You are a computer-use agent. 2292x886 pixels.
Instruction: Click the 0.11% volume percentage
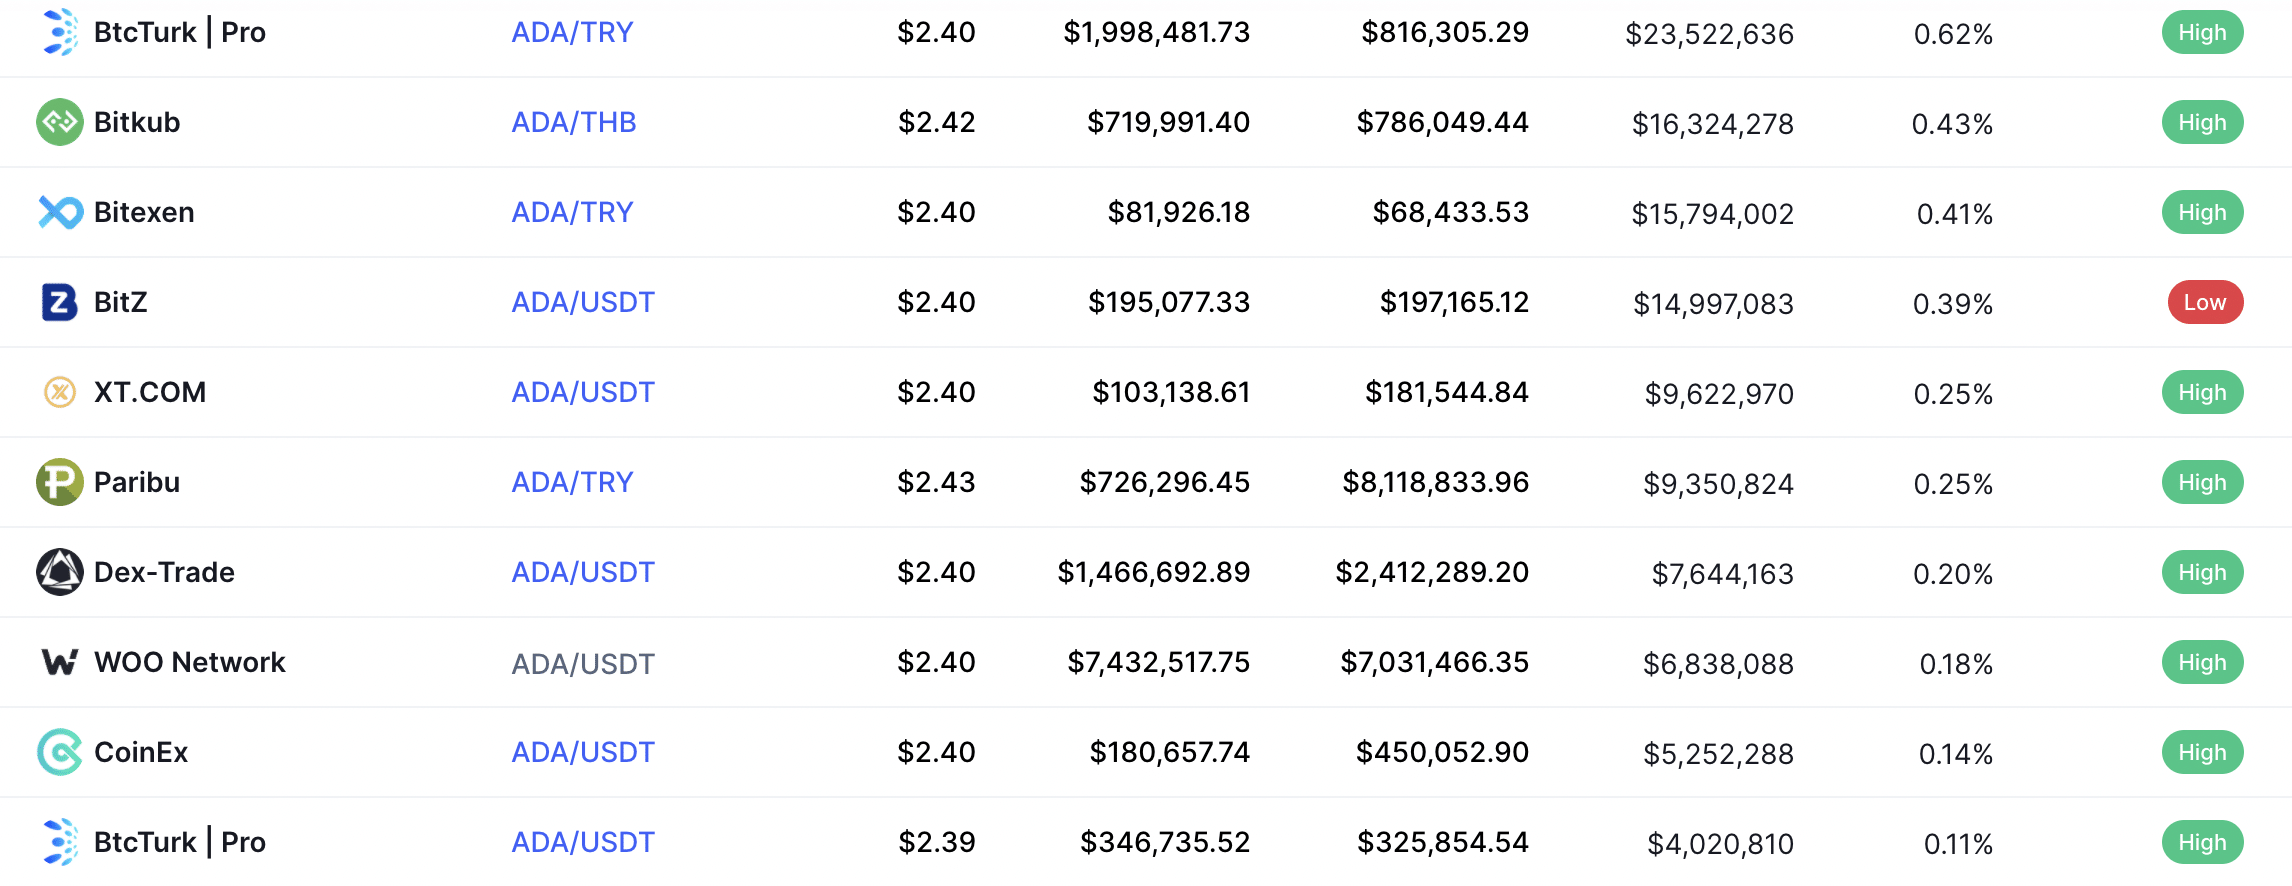1958,844
